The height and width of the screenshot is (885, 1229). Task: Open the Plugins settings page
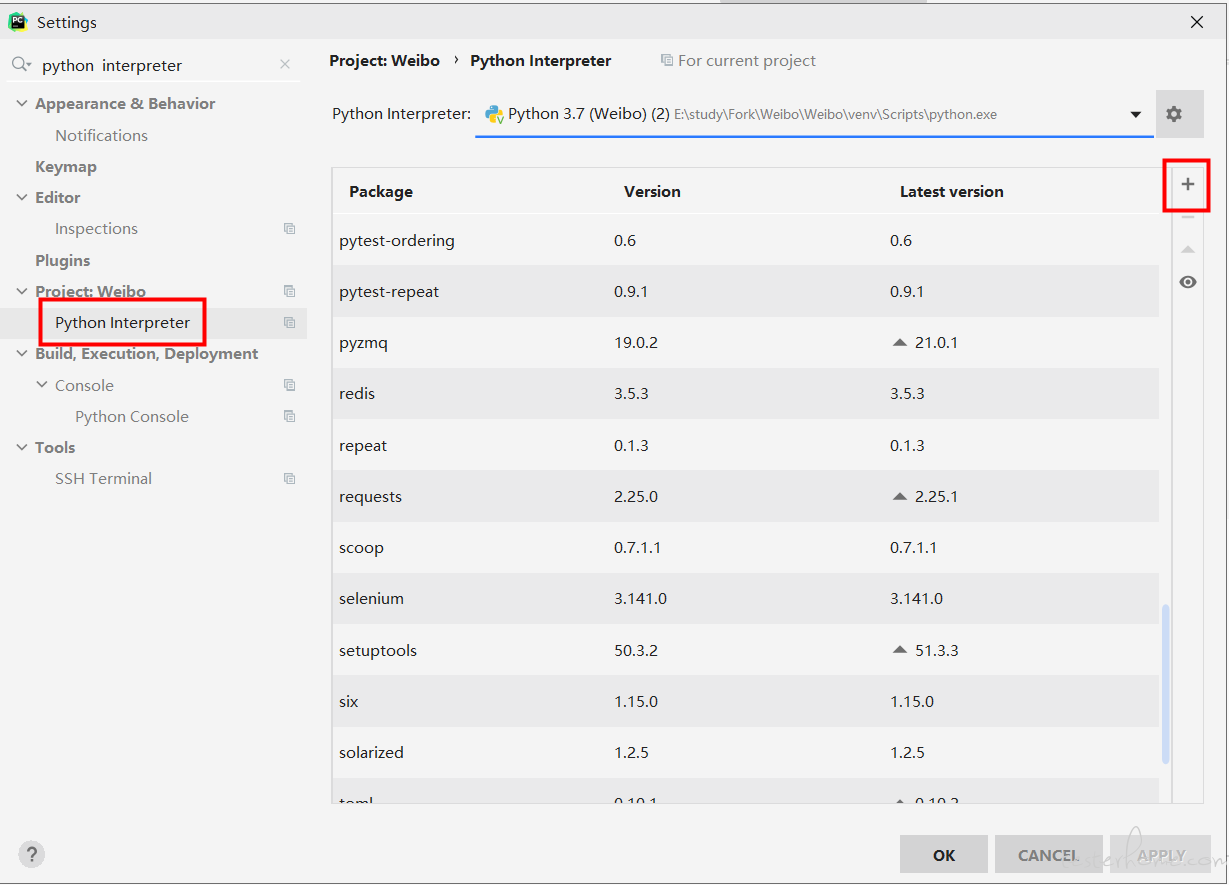tap(63, 261)
